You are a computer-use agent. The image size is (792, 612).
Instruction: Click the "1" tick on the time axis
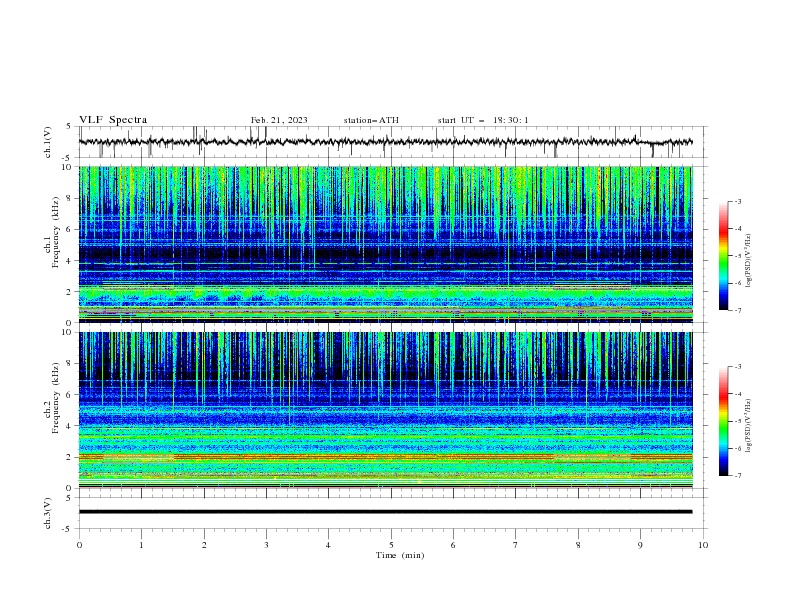[141, 545]
